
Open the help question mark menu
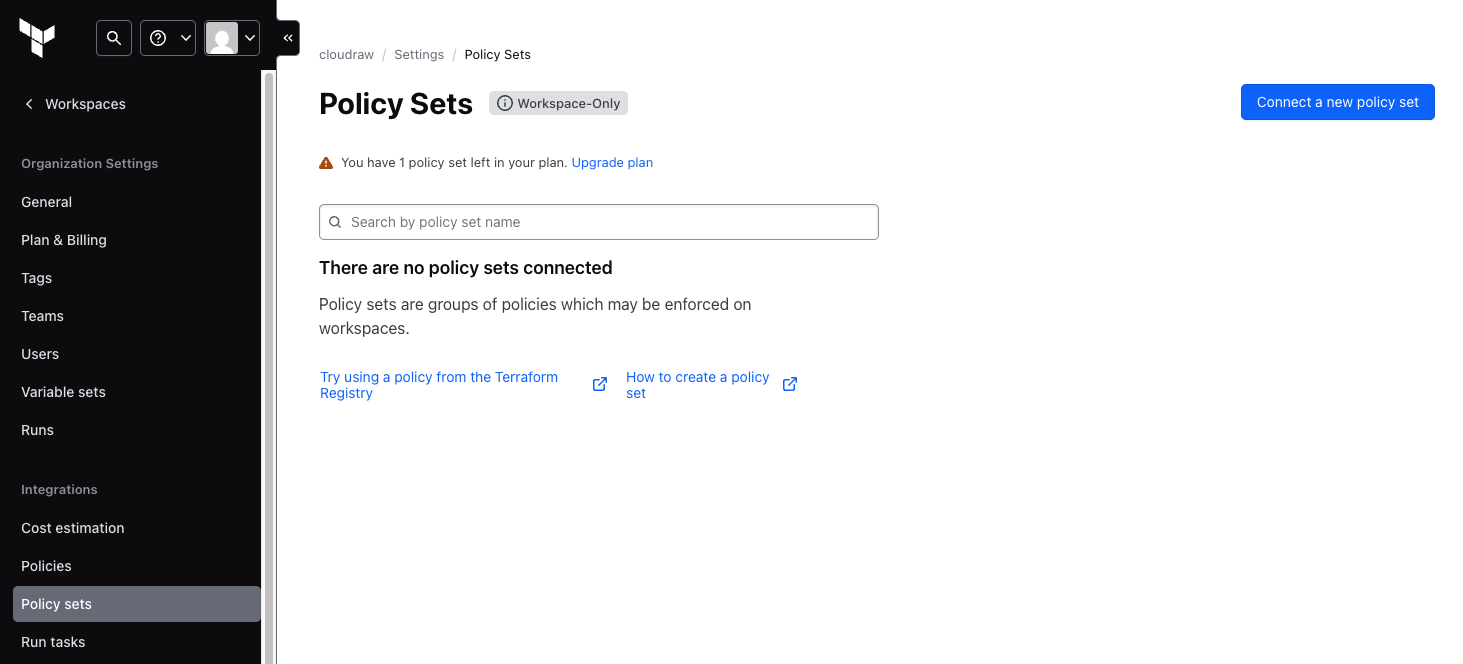pos(168,38)
